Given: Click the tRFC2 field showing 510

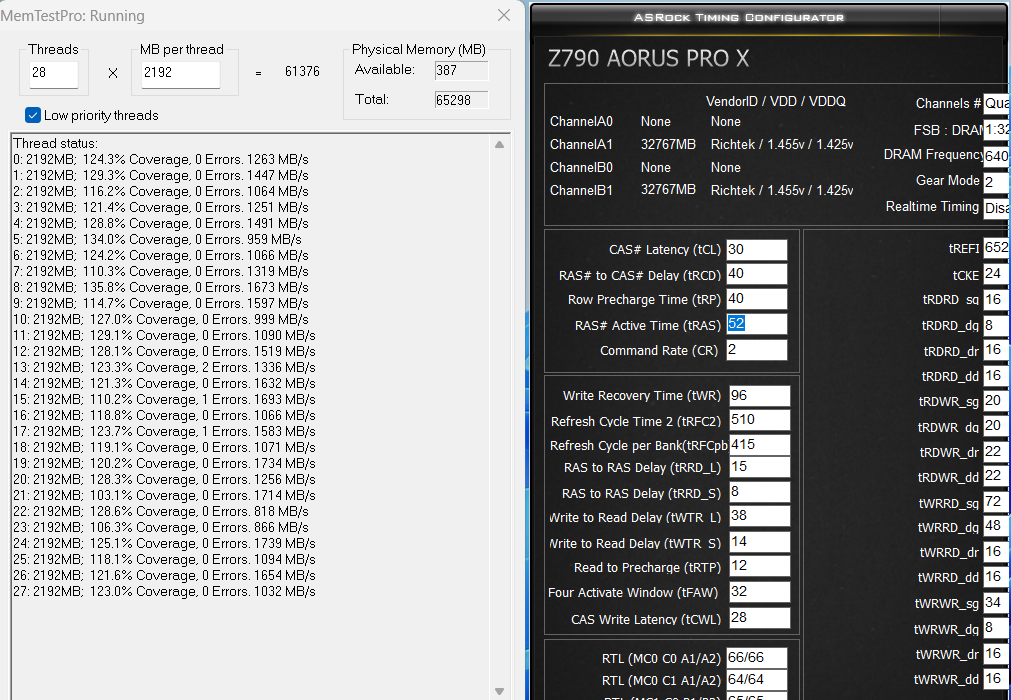Looking at the screenshot, I should [x=760, y=420].
